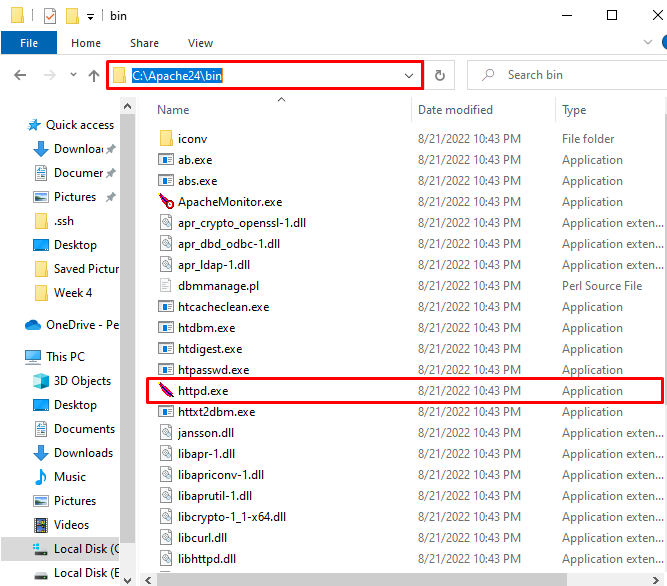The width and height of the screenshot is (667, 586).
Task: Click the Local Disk (E drive icon
Action: coord(41,575)
